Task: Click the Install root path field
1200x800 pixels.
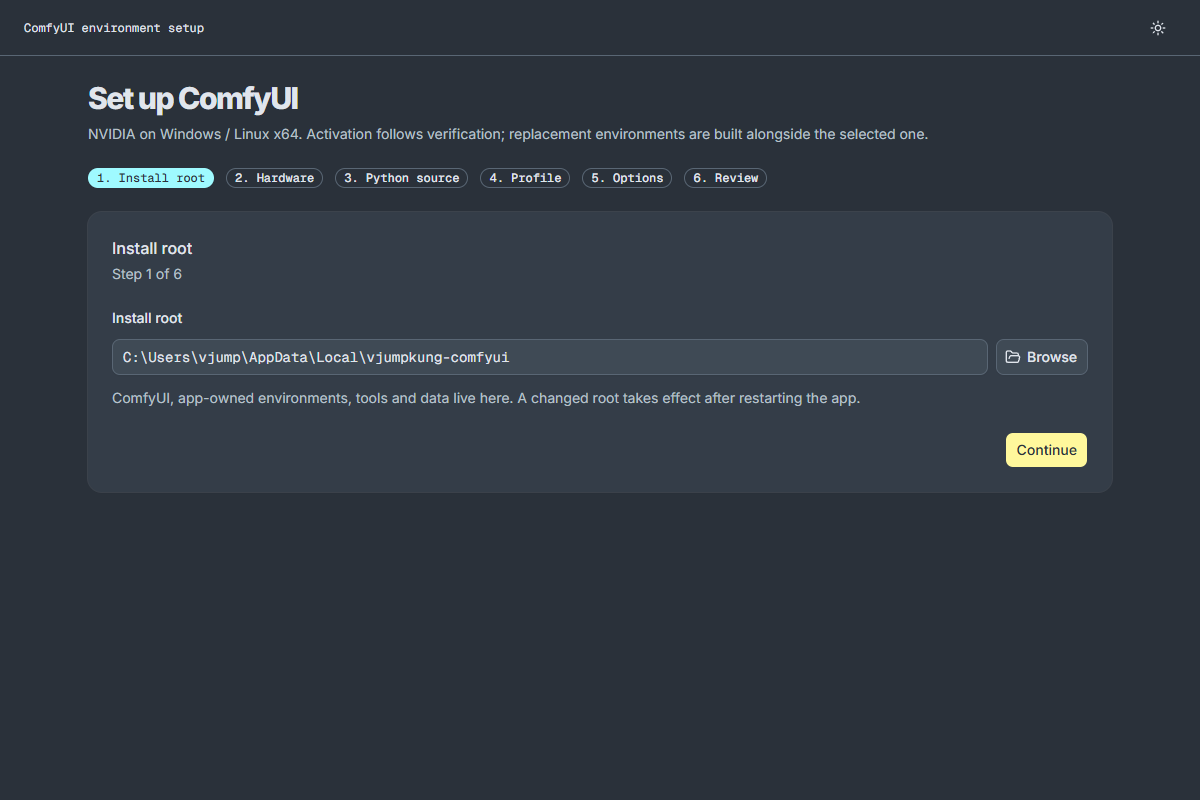Action: click(x=550, y=357)
